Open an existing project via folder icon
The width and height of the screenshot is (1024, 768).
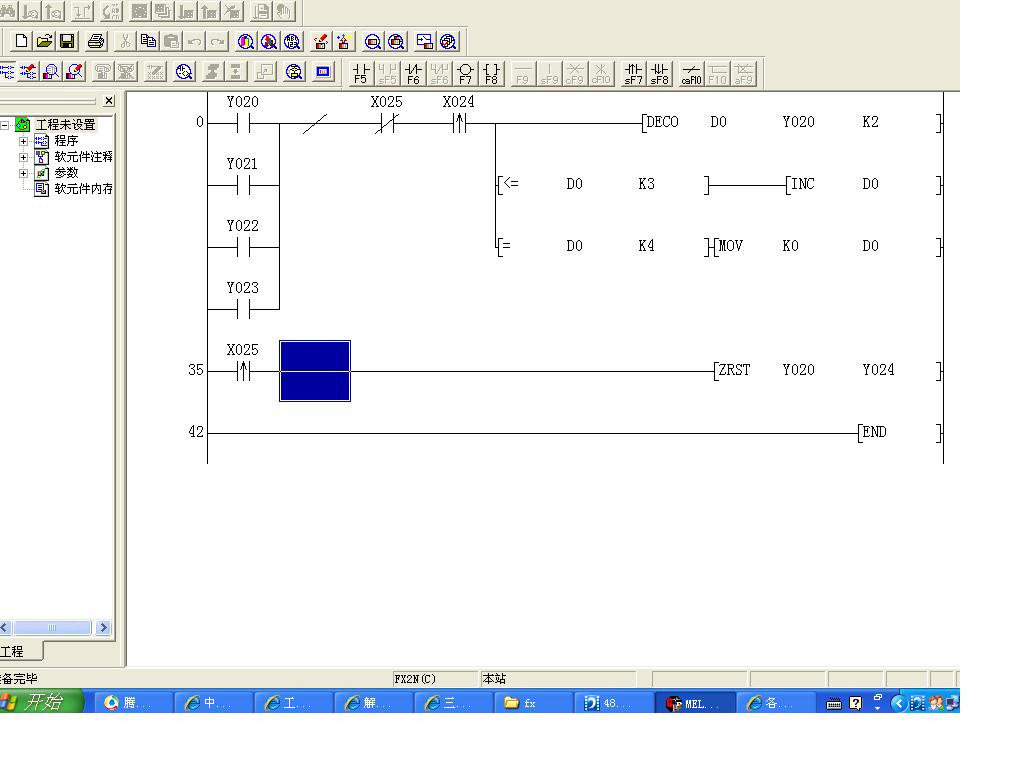(44, 41)
